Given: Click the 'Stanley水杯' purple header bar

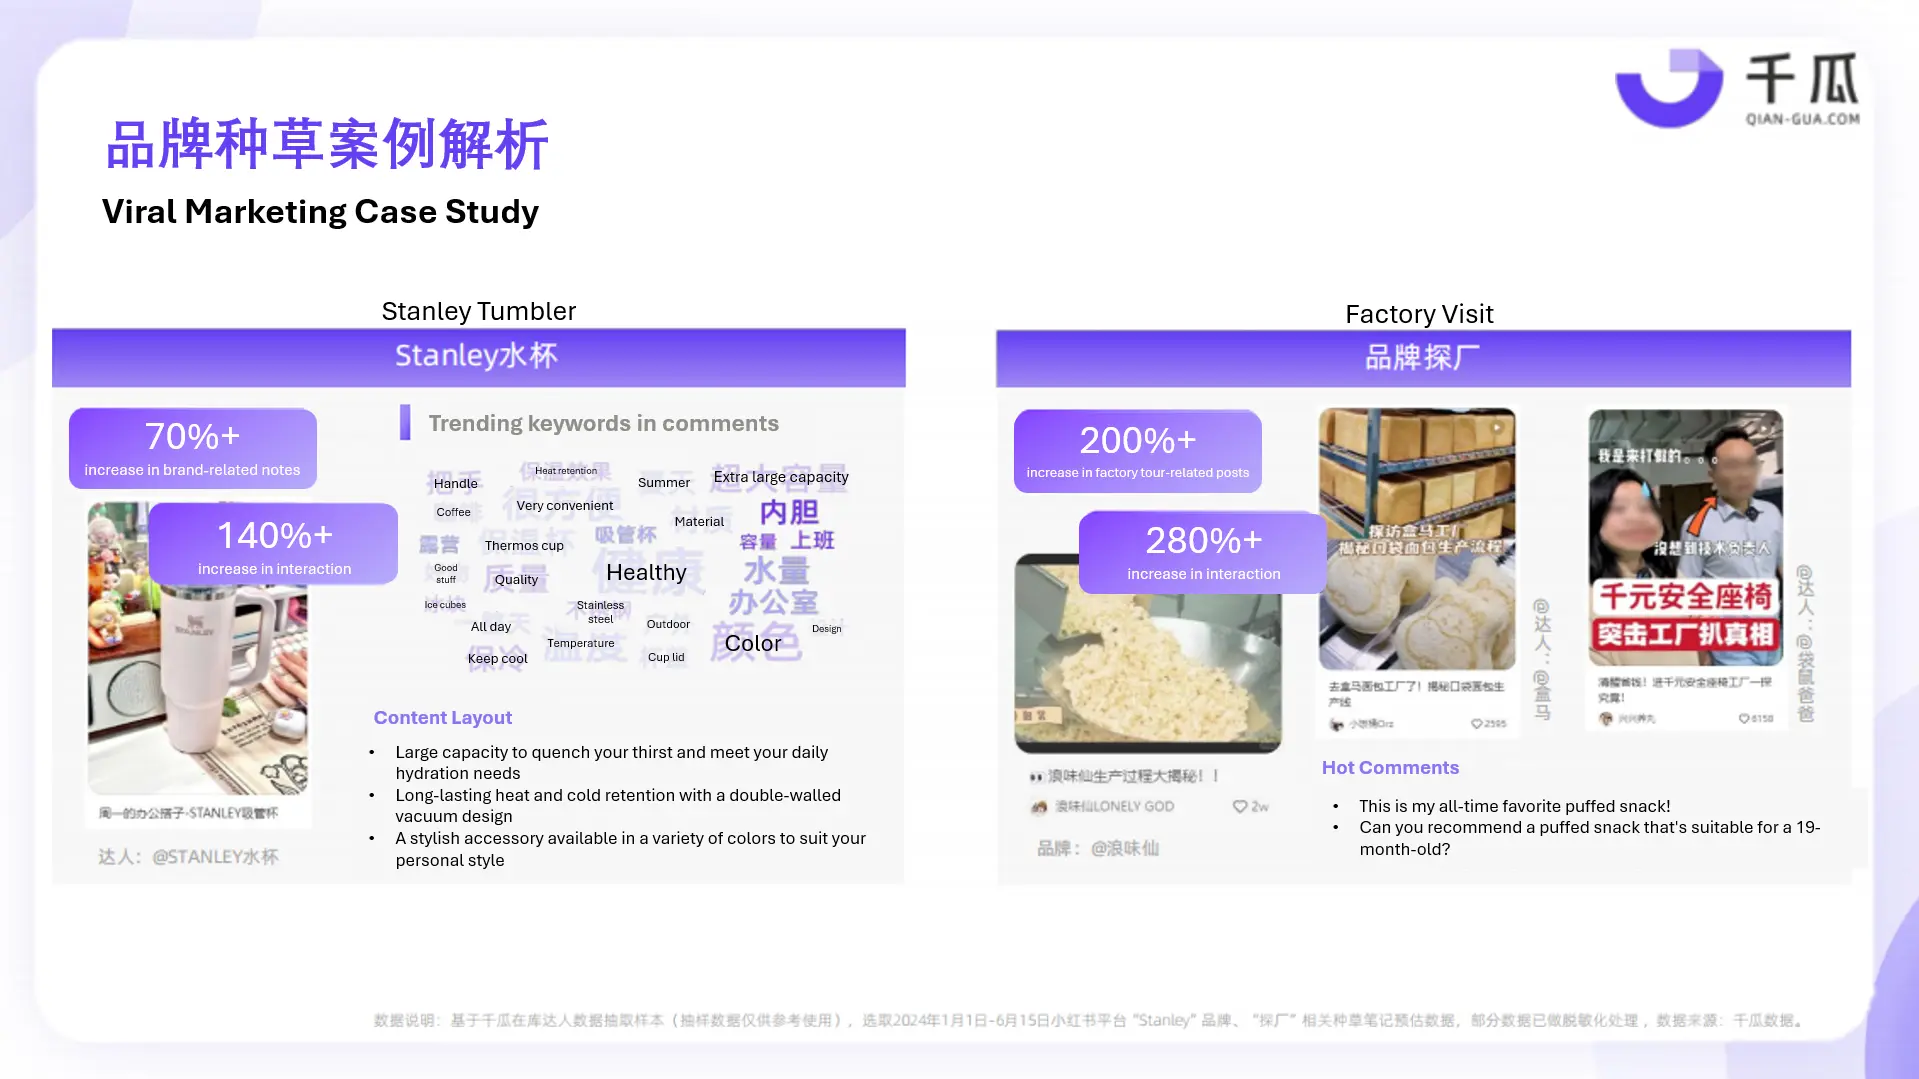Looking at the screenshot, I should point(478,357).
